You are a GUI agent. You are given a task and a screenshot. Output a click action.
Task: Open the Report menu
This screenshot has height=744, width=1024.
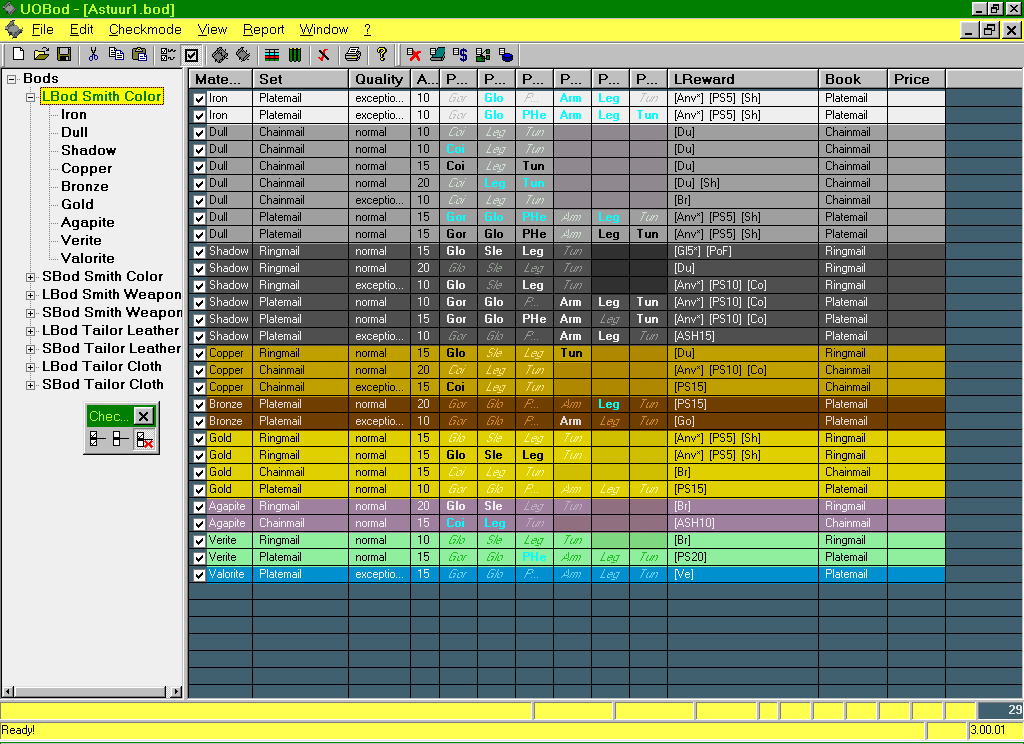pyautogui.click(x=264, y=30)
